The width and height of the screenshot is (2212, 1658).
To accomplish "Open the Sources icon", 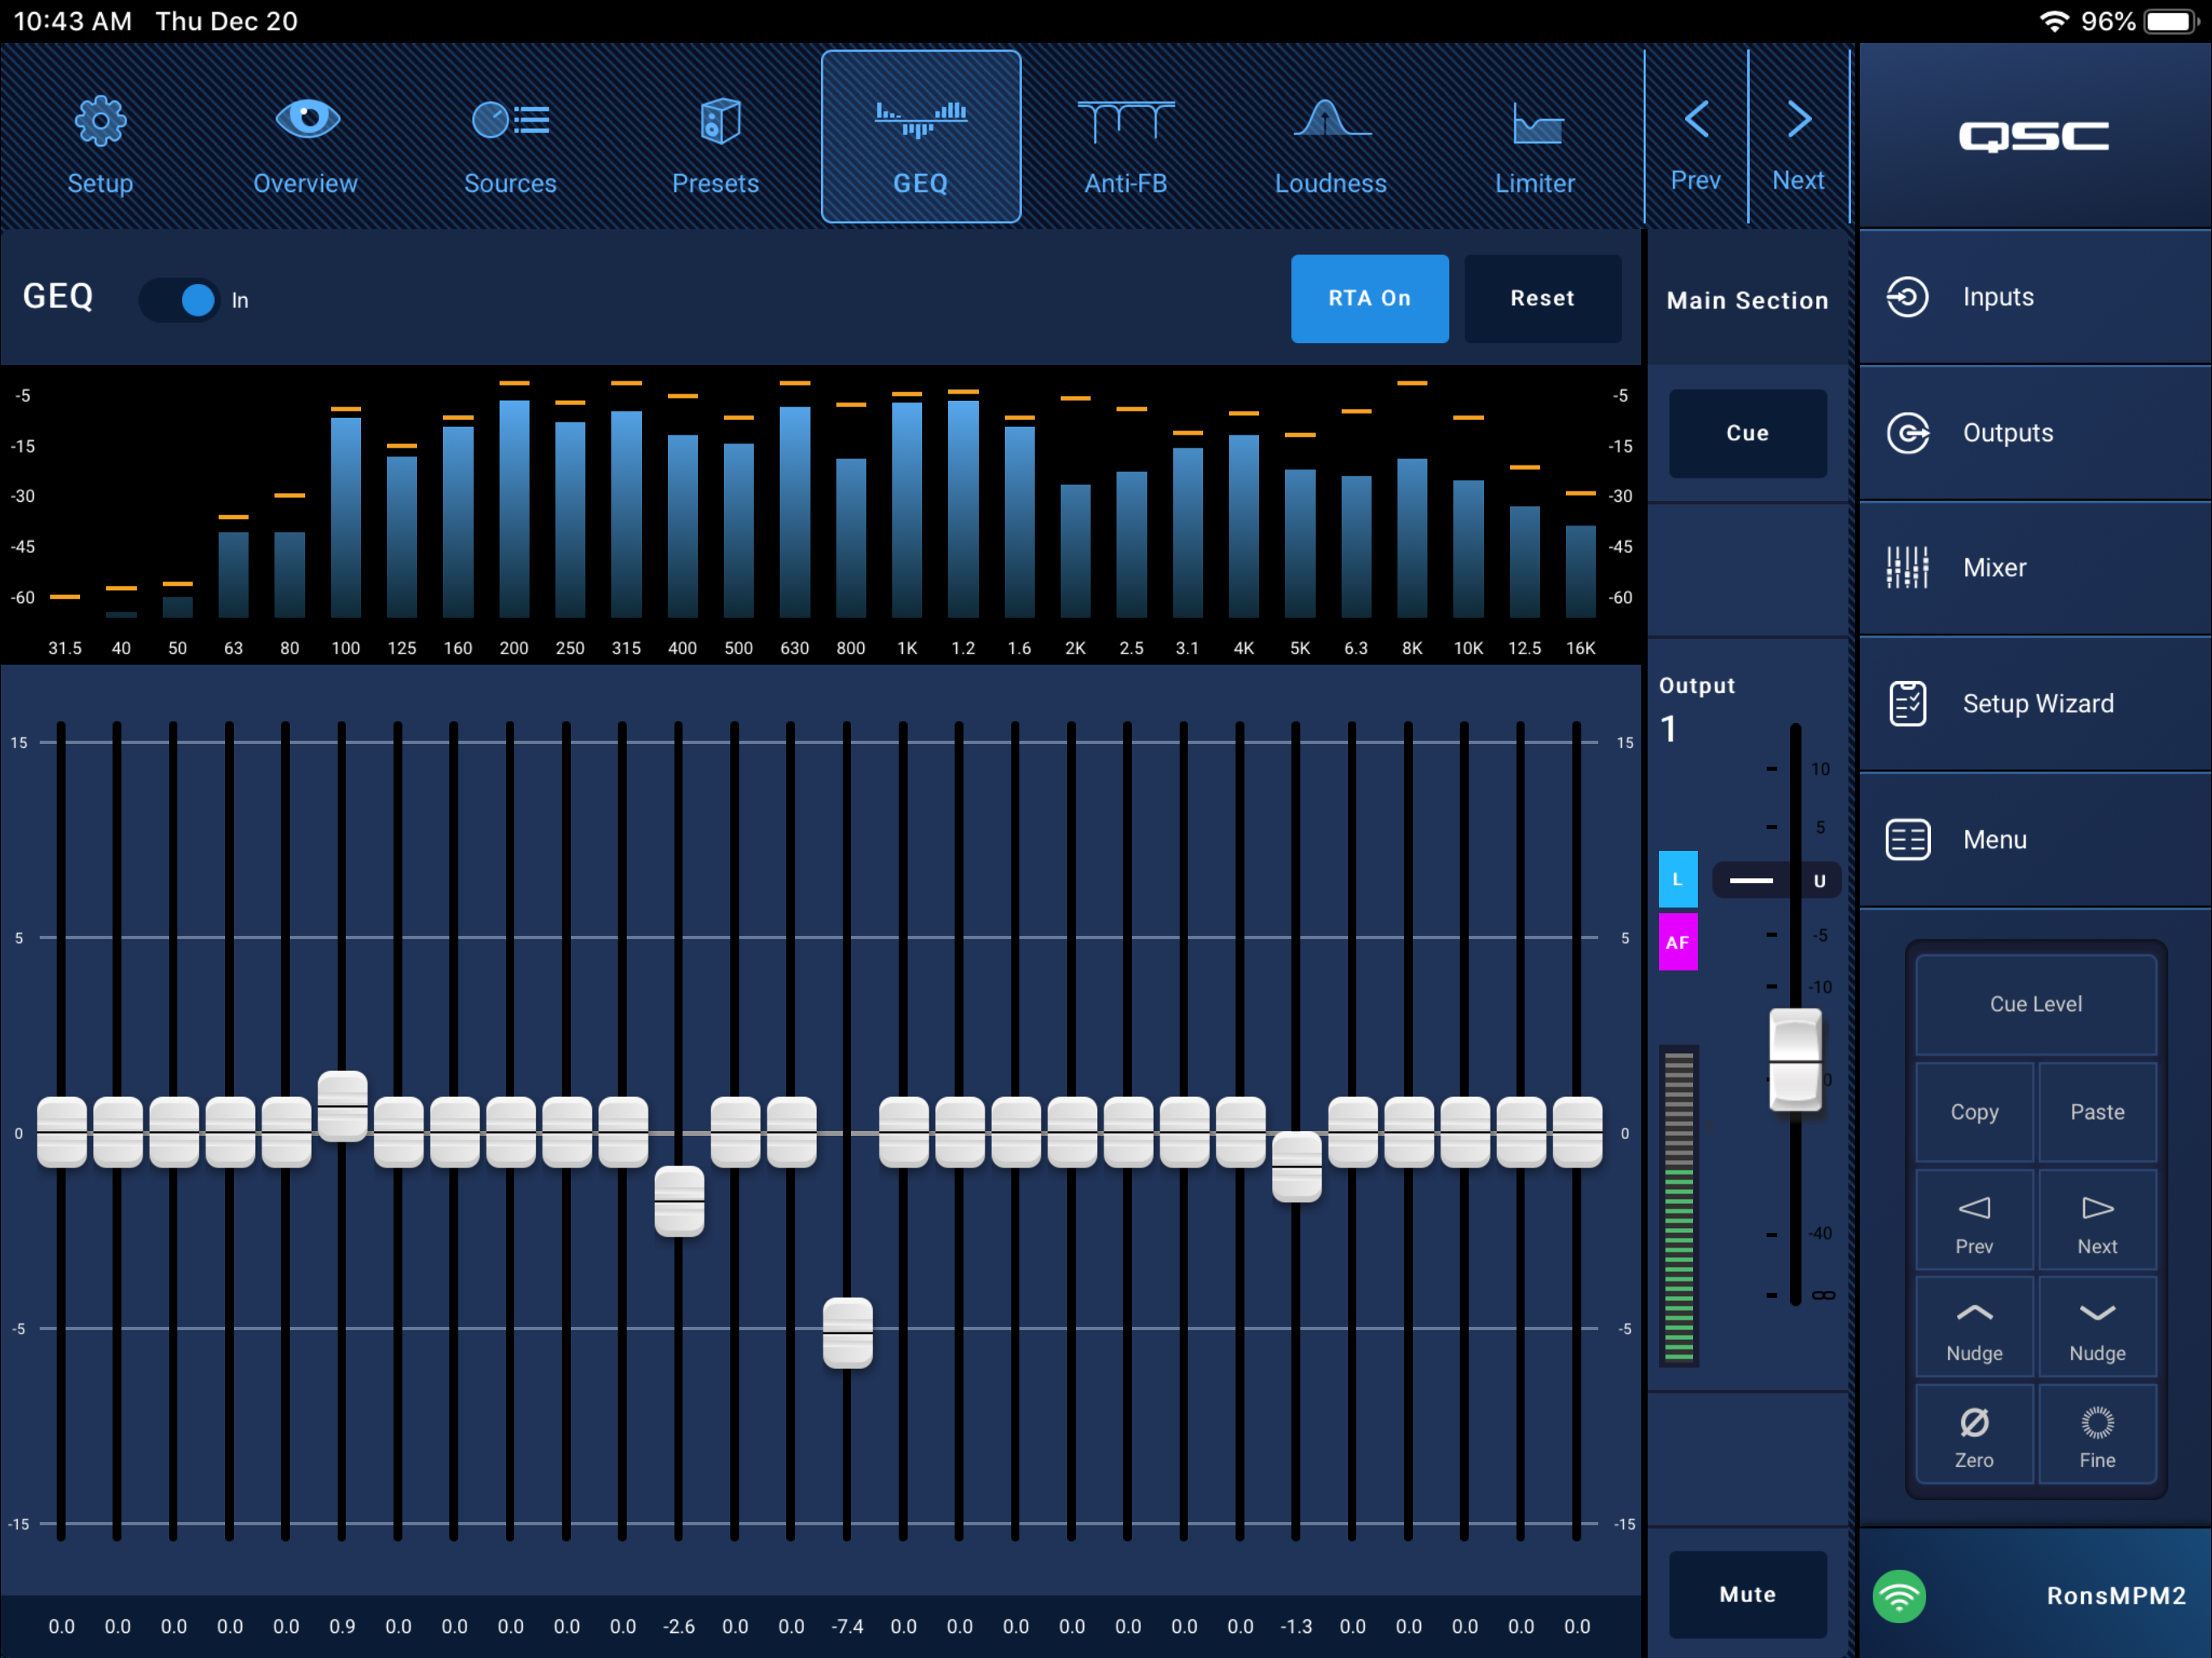I will tap(510, 121).
